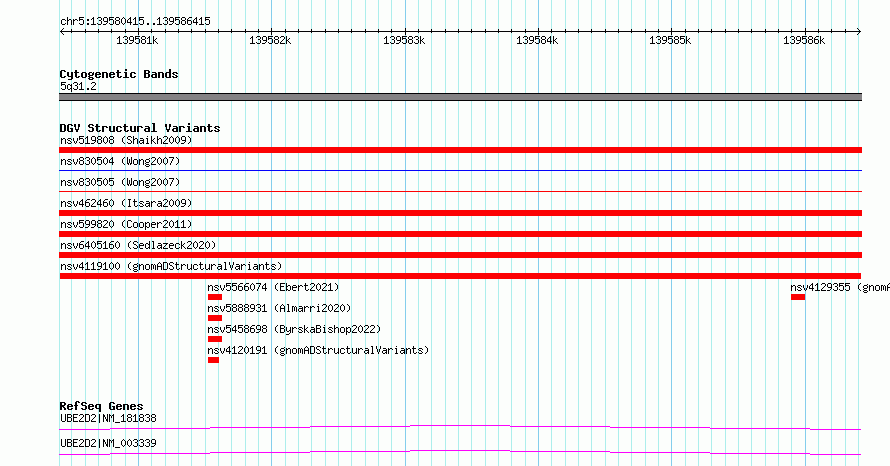Click the thick red bar under nsv4119100
The image size is (890, 466).
click(460, 276)
